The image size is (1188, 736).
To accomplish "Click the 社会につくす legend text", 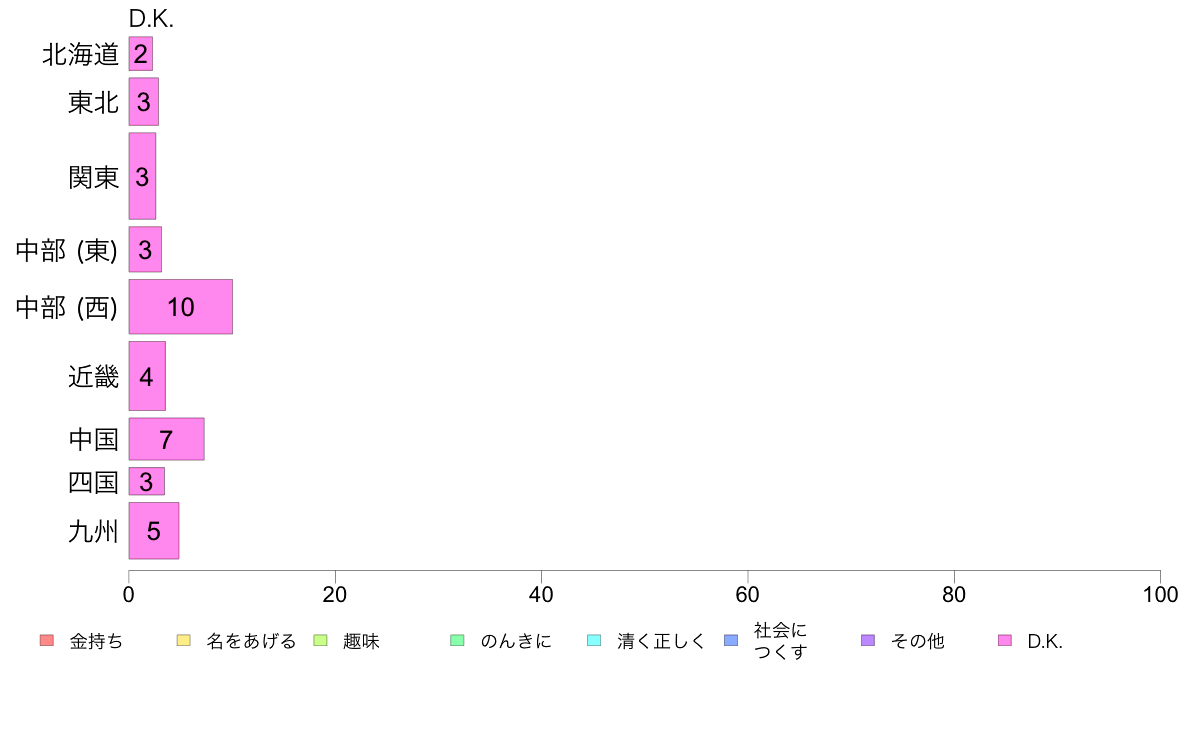I will [780, 640].
